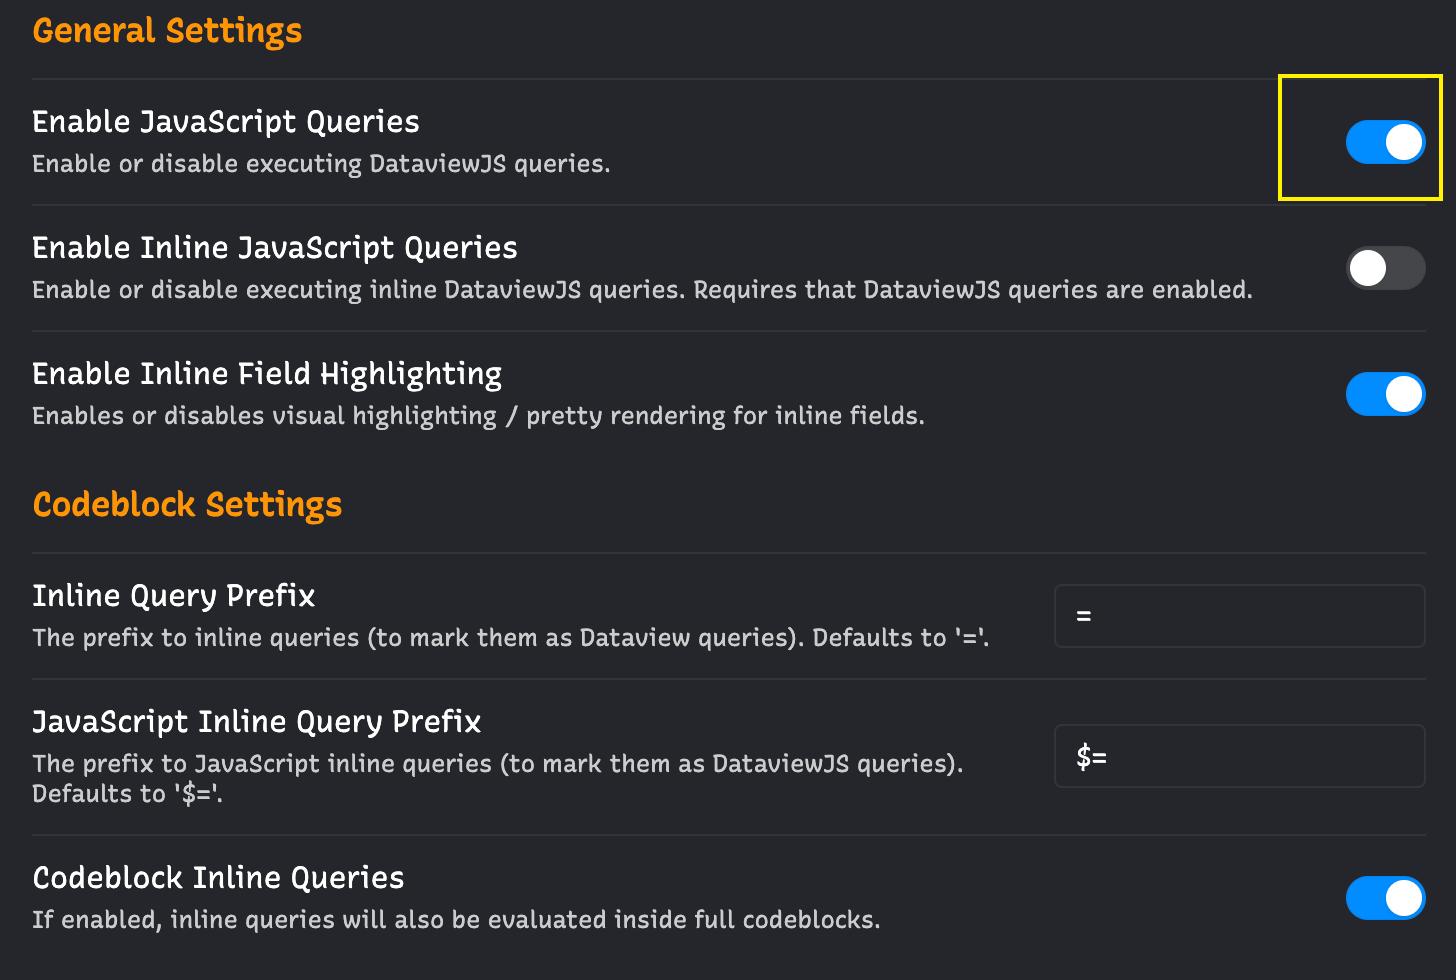Click the description saying Defaults to '='
This screenshot has height=980, width=1456.
[511, 638]
